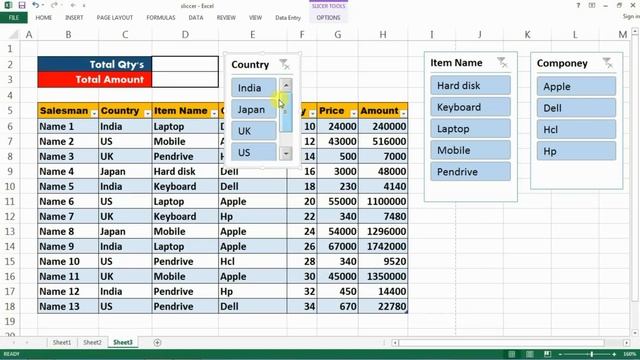Screen dimensions: 640x360
Task: Toggle Hcl in Componey slicer
Action: [x=576, y=130]
